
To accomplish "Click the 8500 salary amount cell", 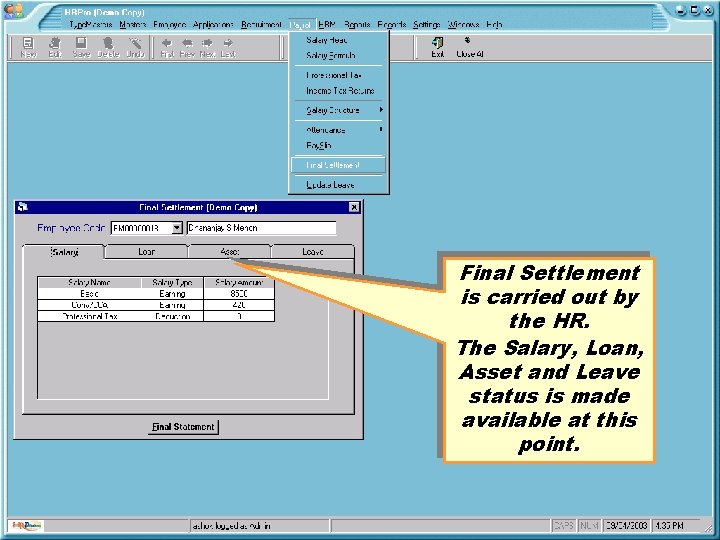I will pos(239,294).
